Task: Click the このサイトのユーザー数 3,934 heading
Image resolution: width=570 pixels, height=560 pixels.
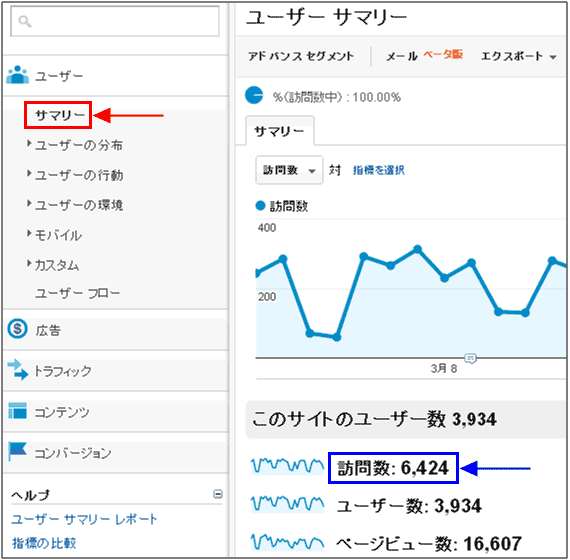Action: (374, 419)
